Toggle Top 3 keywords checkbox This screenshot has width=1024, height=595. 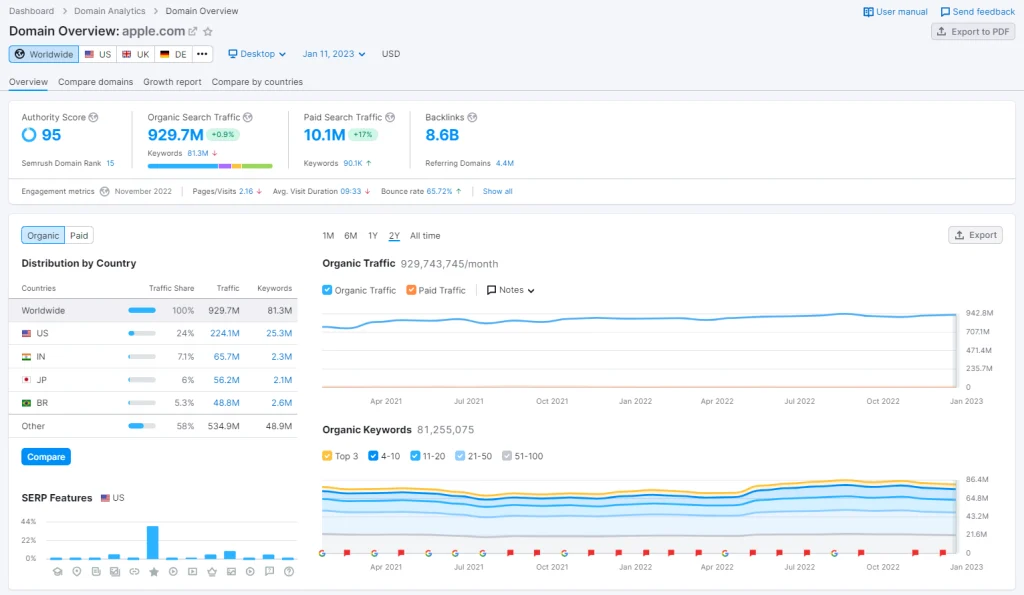pos(327,456)
